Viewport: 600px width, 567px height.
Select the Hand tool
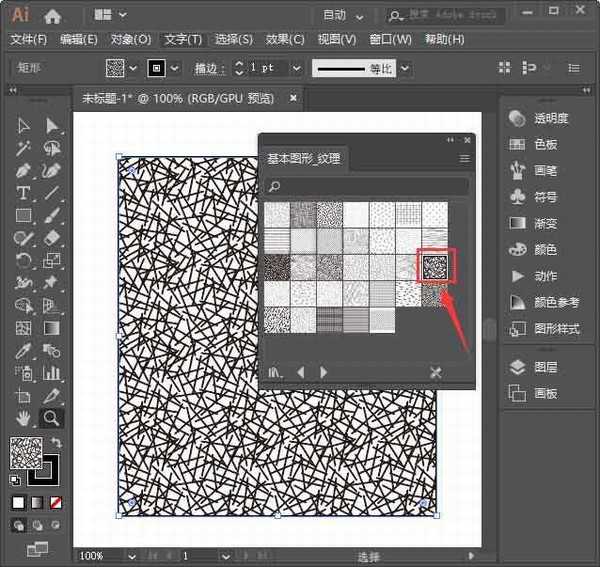coord(24,419)
